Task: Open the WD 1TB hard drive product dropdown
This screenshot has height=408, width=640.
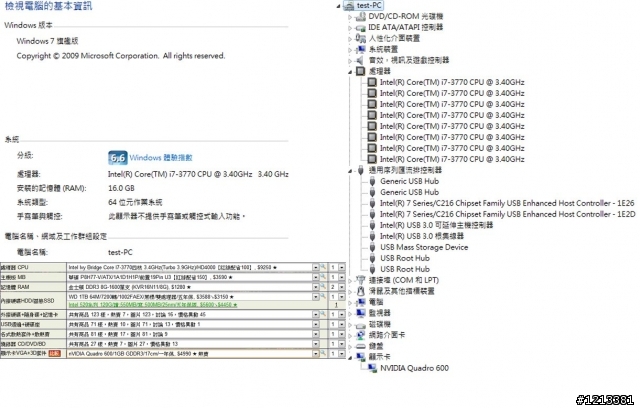Action: tap(316, 297)
